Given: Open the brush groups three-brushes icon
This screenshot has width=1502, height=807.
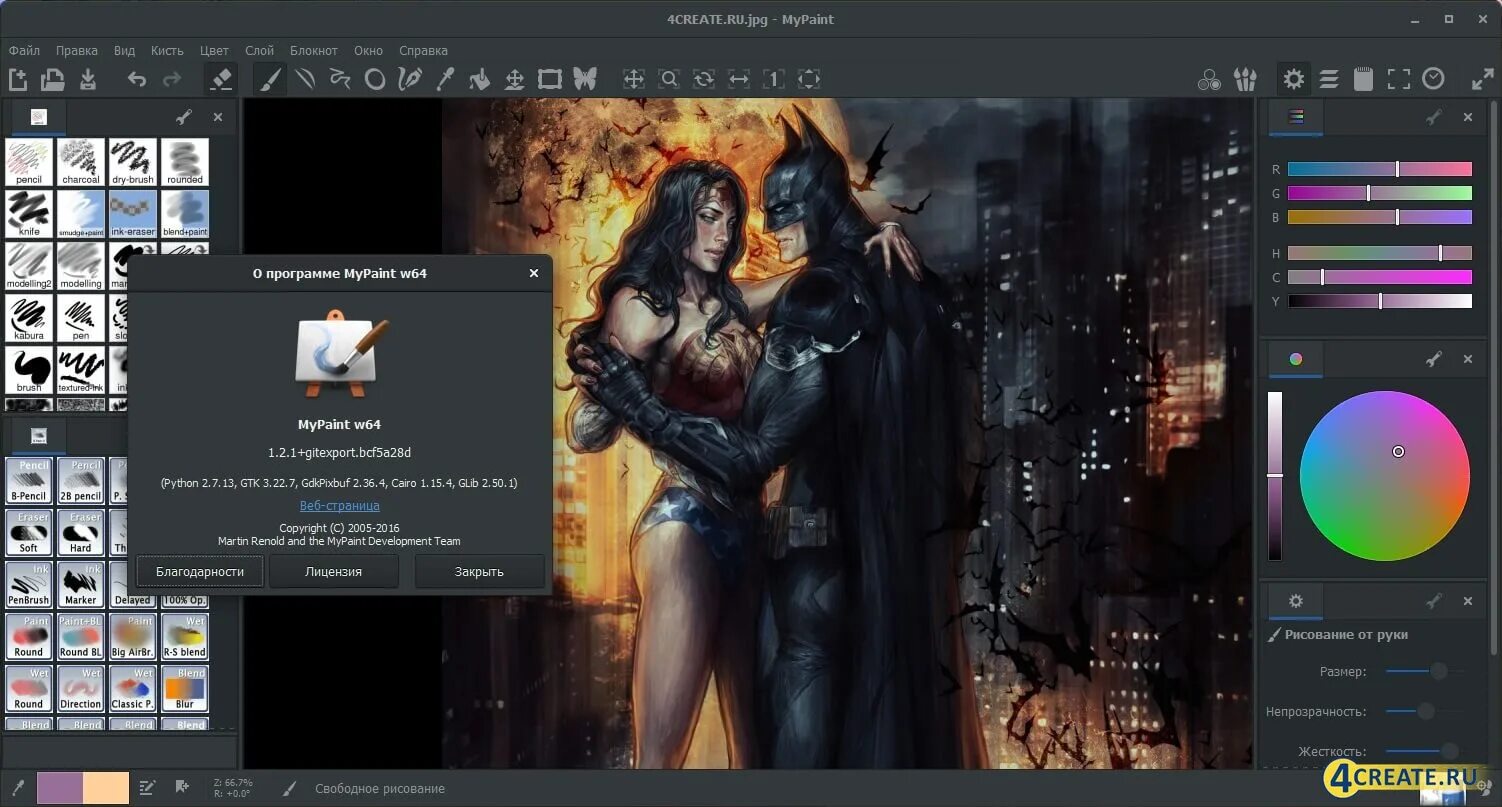Looking at the screenshot, I should [1245, 79].
